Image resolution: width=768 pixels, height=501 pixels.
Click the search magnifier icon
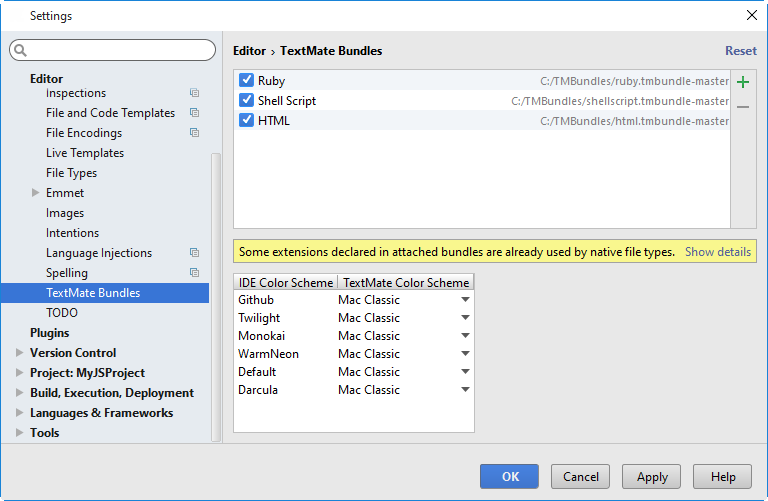click(22, 50)
